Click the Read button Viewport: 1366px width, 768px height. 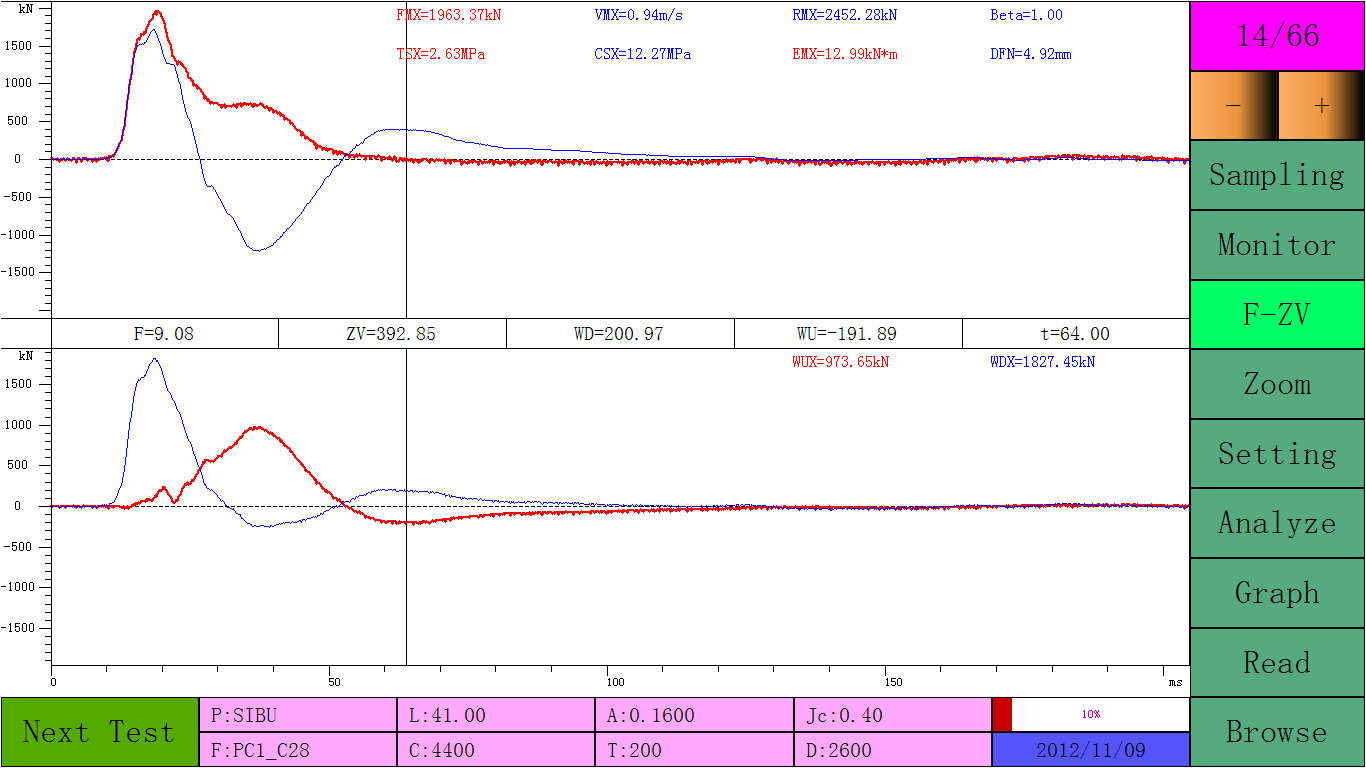pyautogui.click(x=1276, y=662)
